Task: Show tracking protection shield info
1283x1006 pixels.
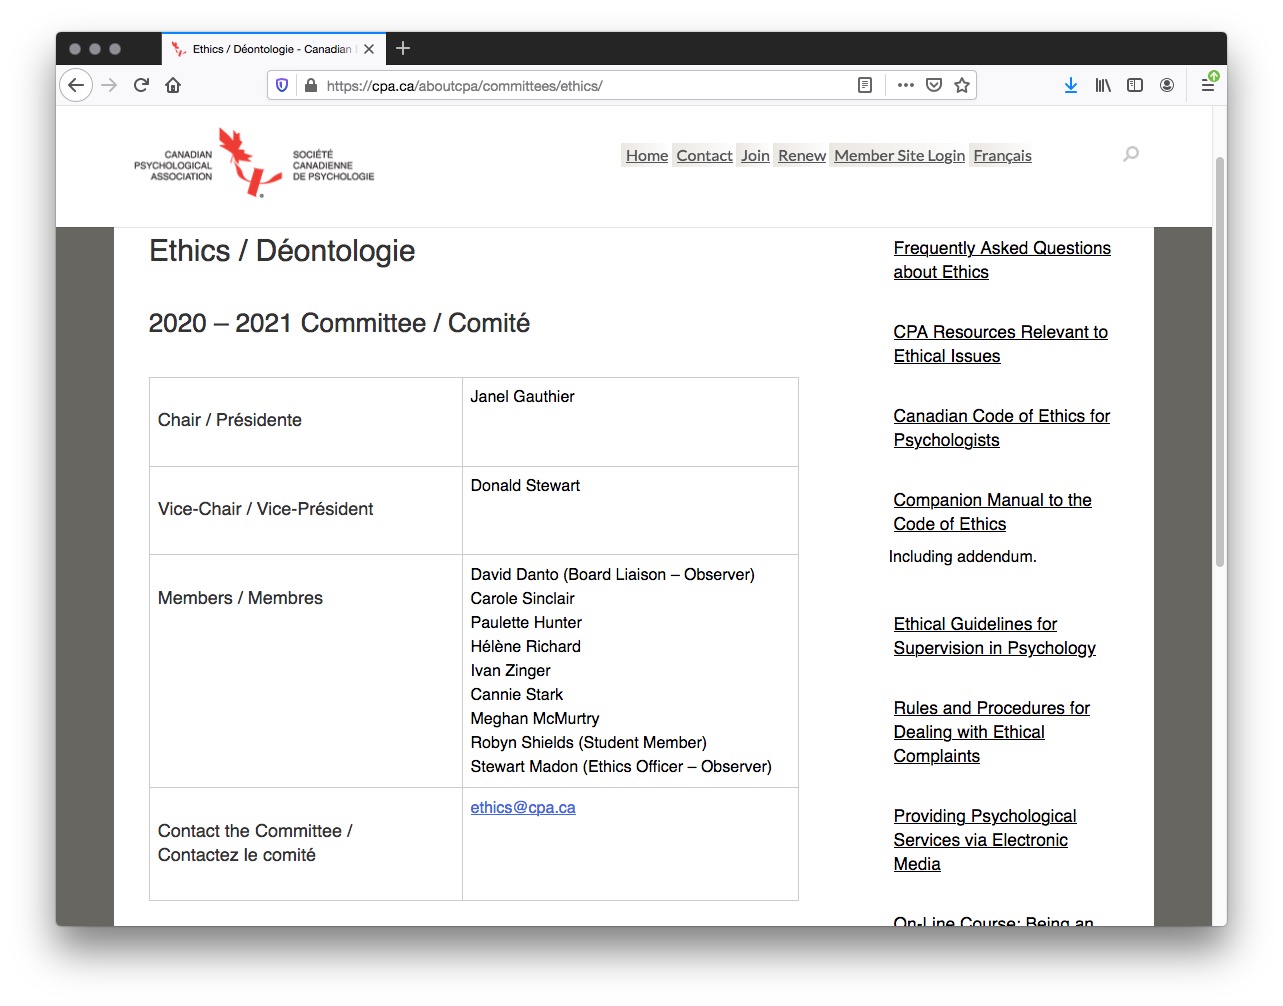Action: (x=282, y=85)
